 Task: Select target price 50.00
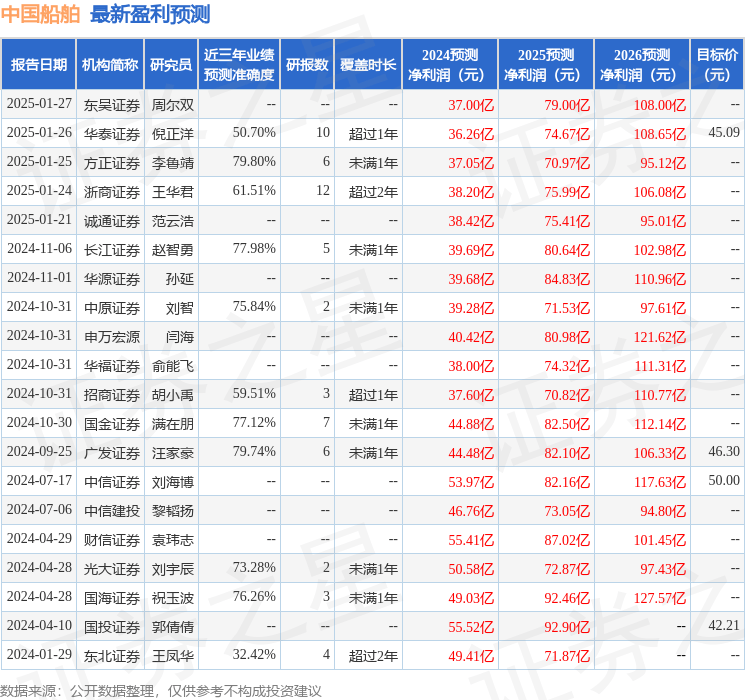[x=724, y=480]
